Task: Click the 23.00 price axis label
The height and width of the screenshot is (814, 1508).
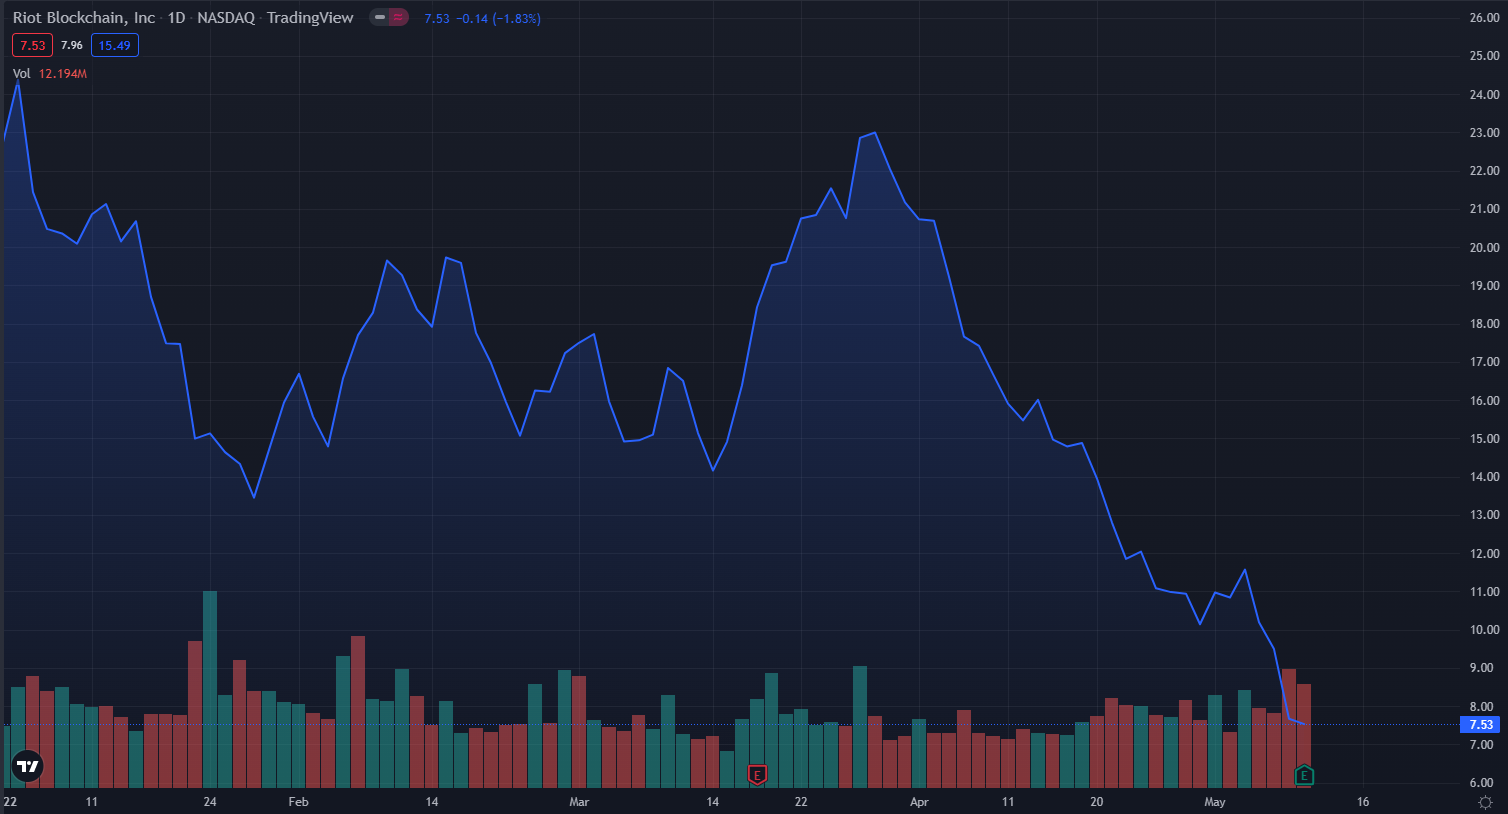Action: point(1484,133)
